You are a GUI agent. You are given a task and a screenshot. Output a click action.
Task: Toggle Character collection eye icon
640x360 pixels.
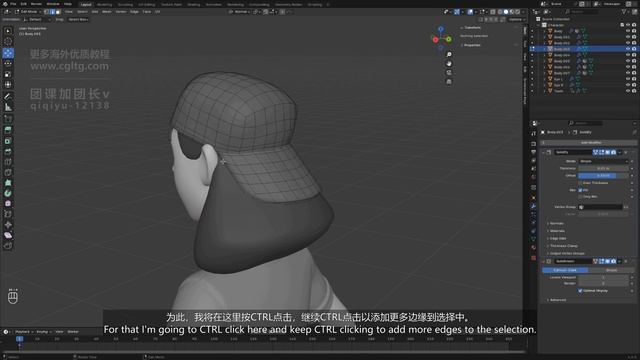click(628, 25)
